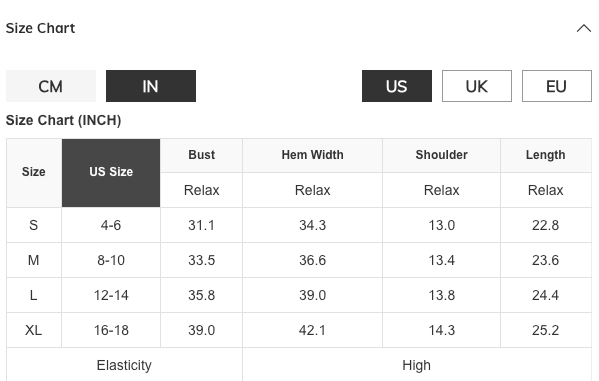Screen dimensions: 599x381
Task: Click the Elasticity row label
Action: click(124, 365)
